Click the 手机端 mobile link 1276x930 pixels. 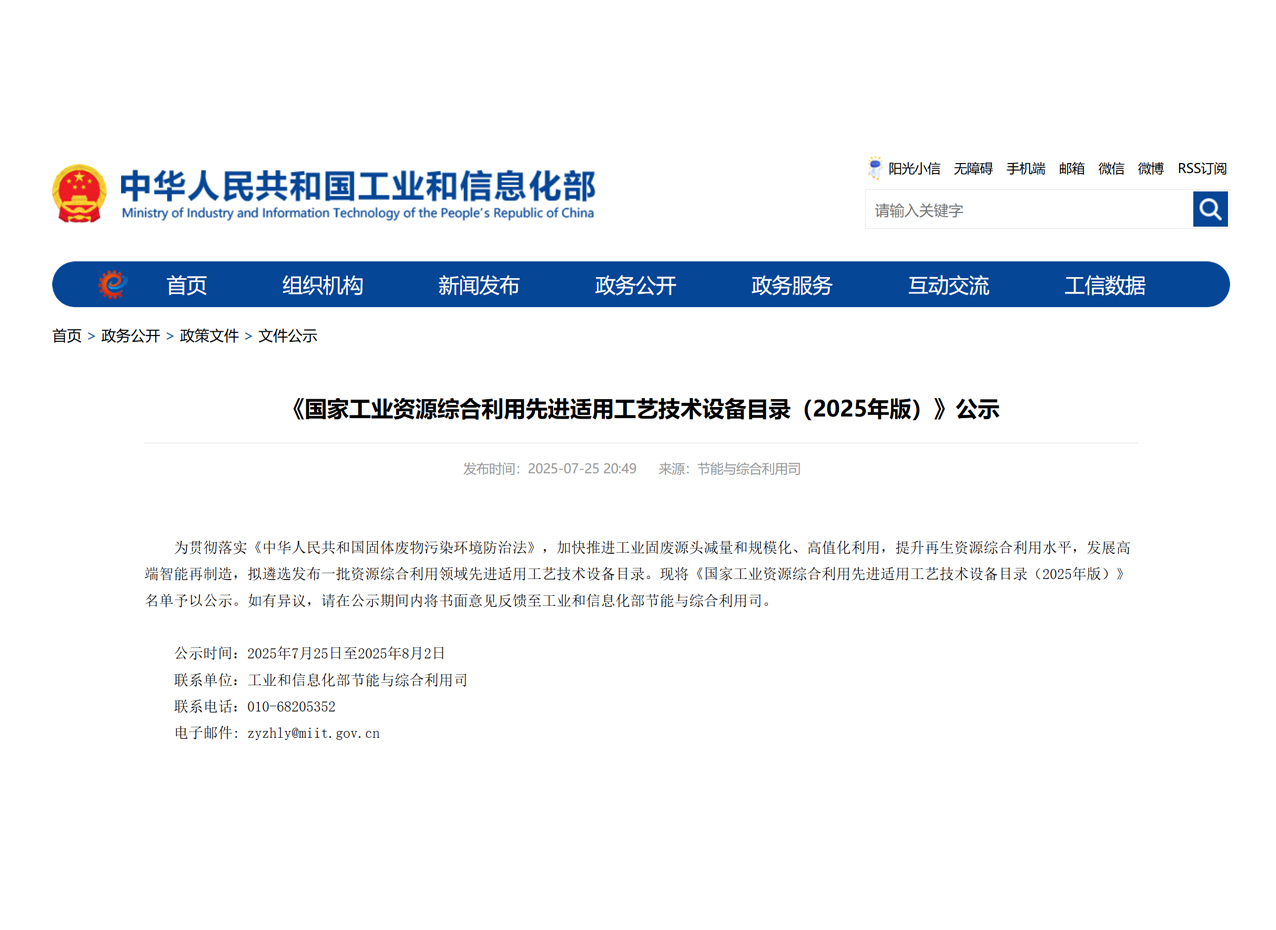click(1026, 169)
